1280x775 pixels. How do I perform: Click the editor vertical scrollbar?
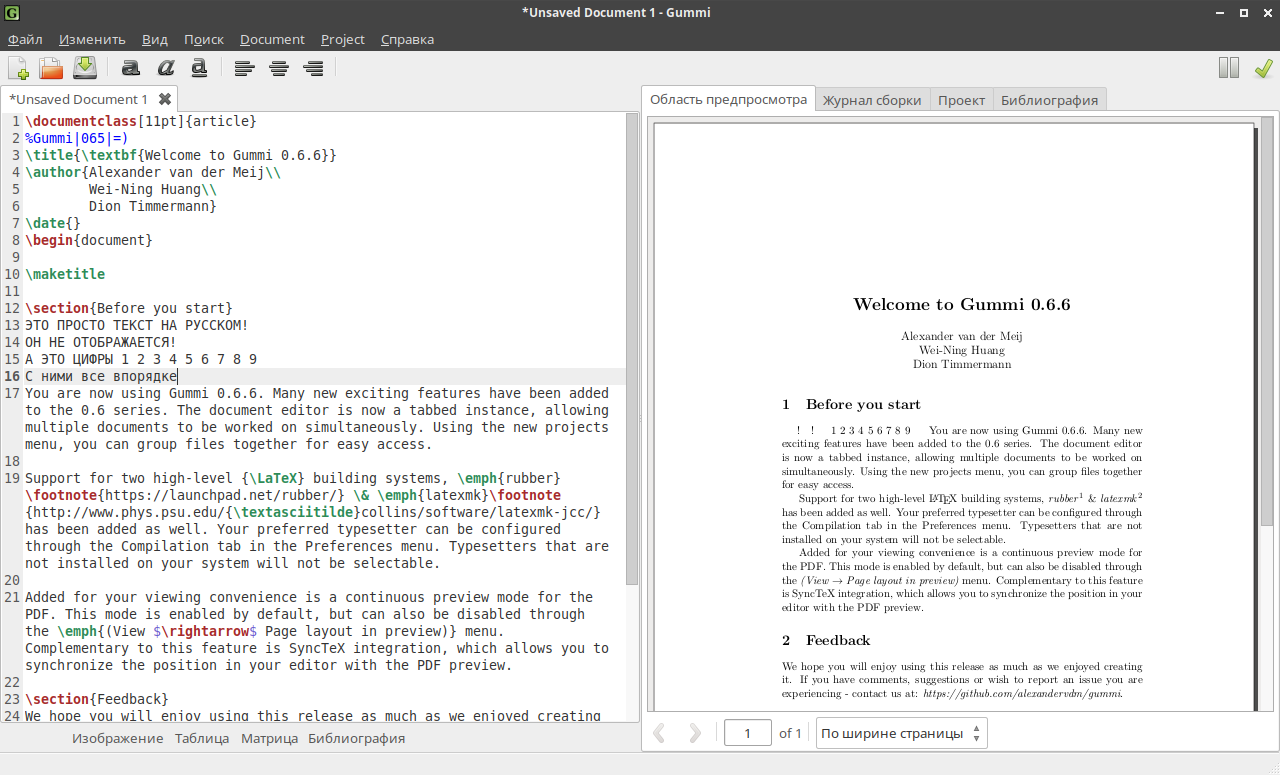tap(632, 350)
